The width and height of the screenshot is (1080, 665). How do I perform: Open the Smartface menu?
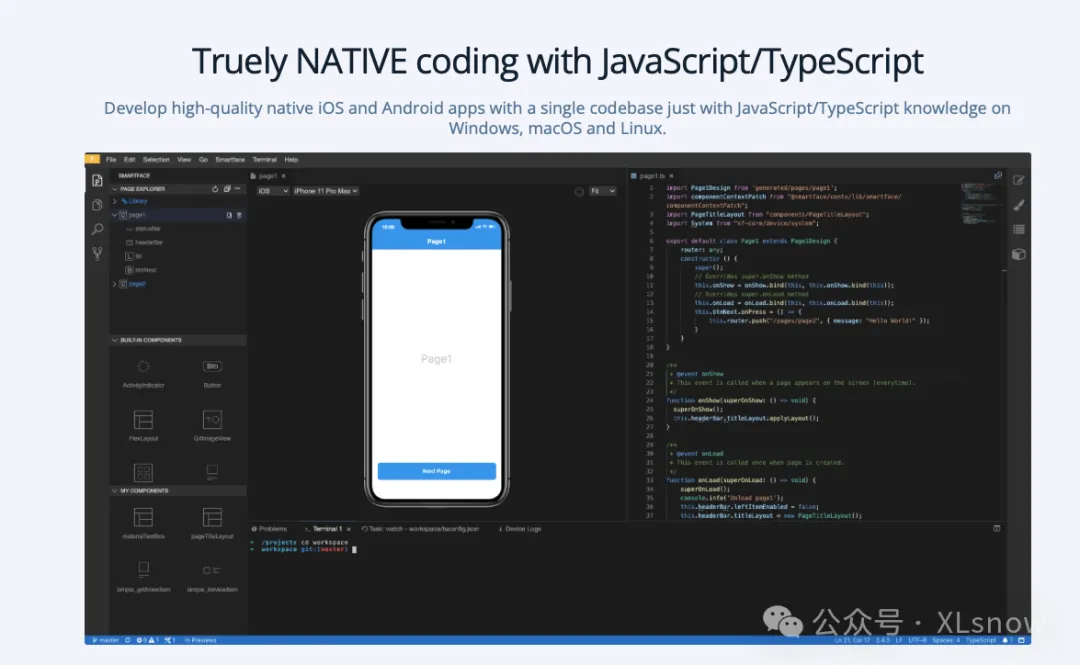click(x=230, y=159)
